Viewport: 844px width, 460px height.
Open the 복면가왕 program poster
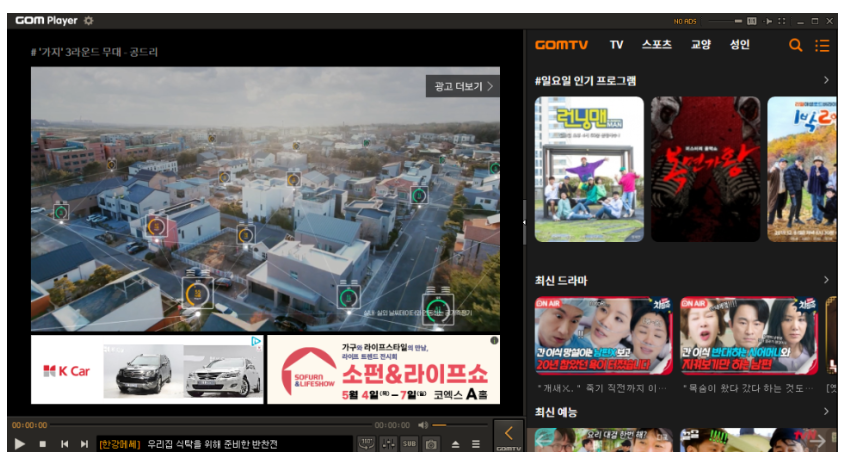pos(705,169)
